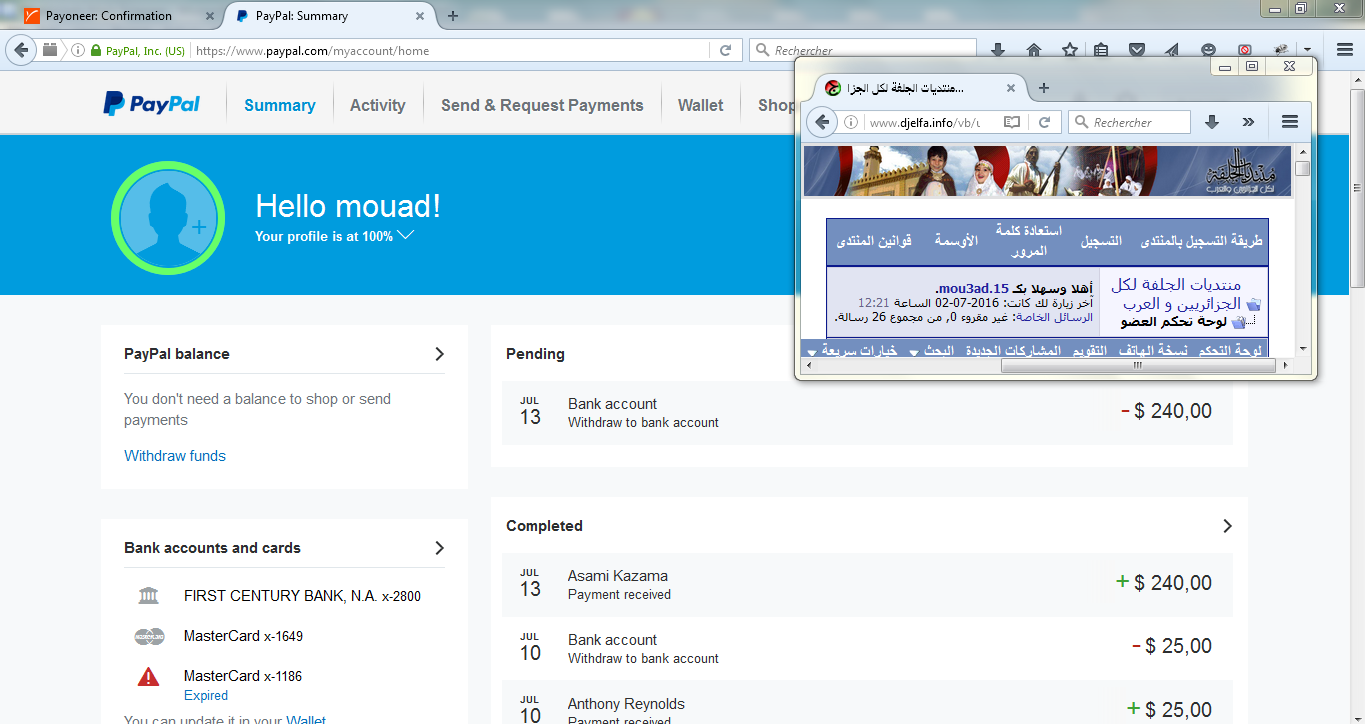Image resolution: width=1365 pixels, height=724 pixels.
Task: Reload the PayPal page
Action: click(x=726, y=50)
